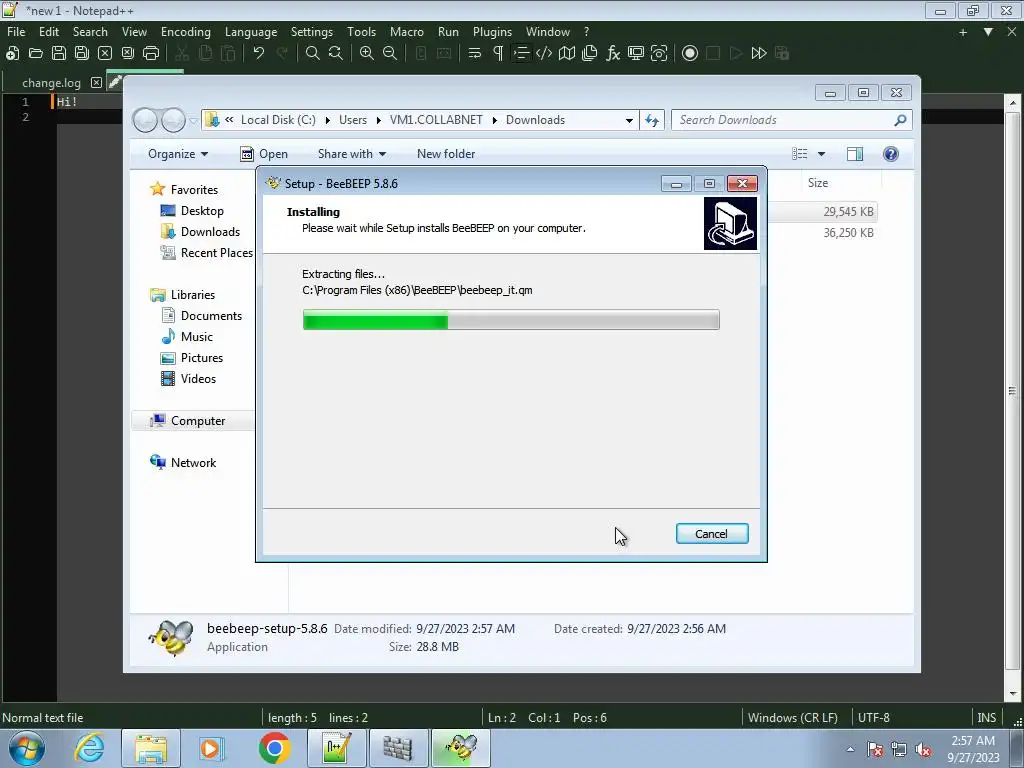The height and width of the screenshot is (768, 1024).
Task: Open the Windows Start button
Action: [26, 748]
